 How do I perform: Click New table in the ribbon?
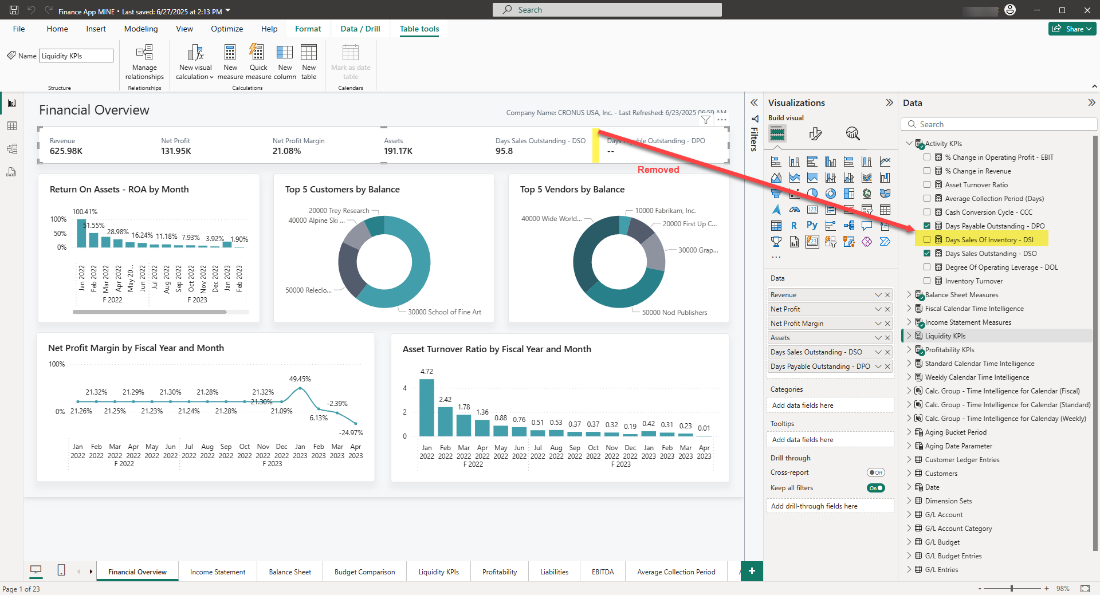tap(309, 62)
